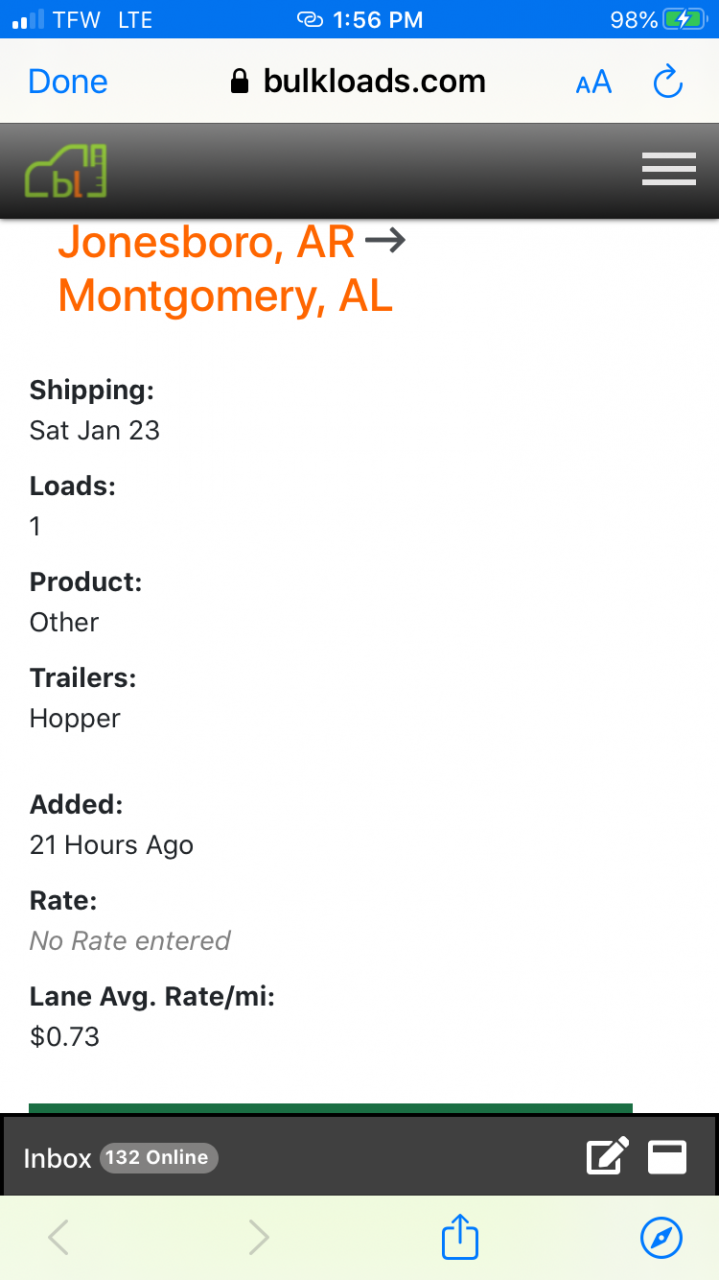Expand the inbox window icon
Image resolution: width=719 pixels, height=1280 pixels.
[668, 1157]
